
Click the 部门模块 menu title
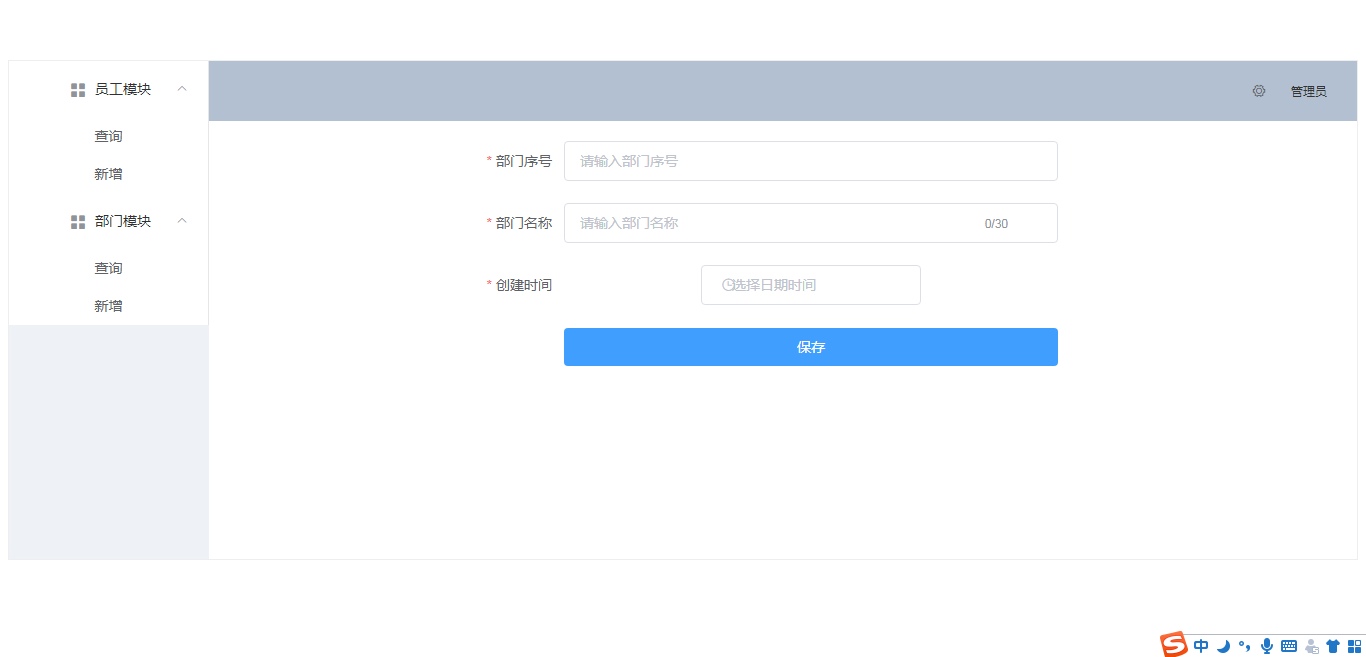click(x=123, y=221)
